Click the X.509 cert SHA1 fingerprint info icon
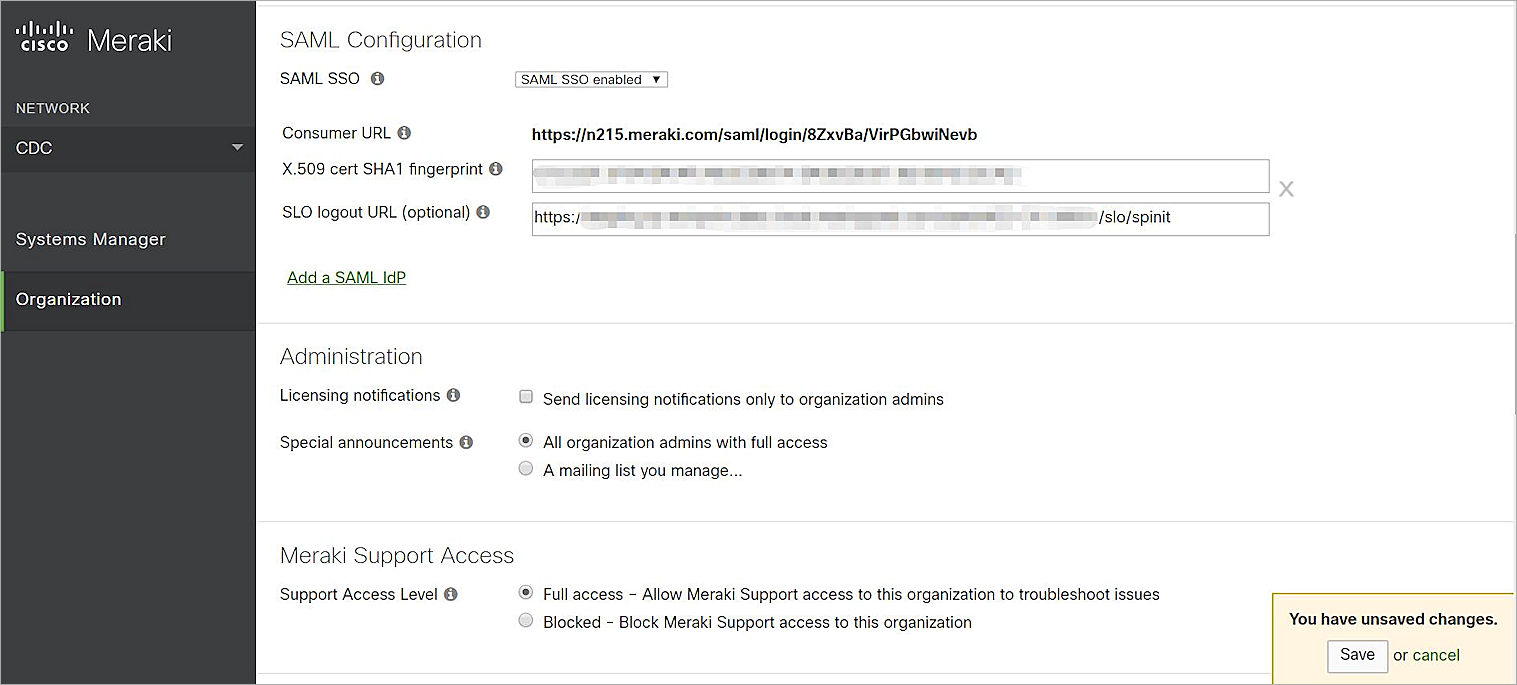Viewport: 1517px width, 685px height. pyautogui.click(x=496, y=168)
